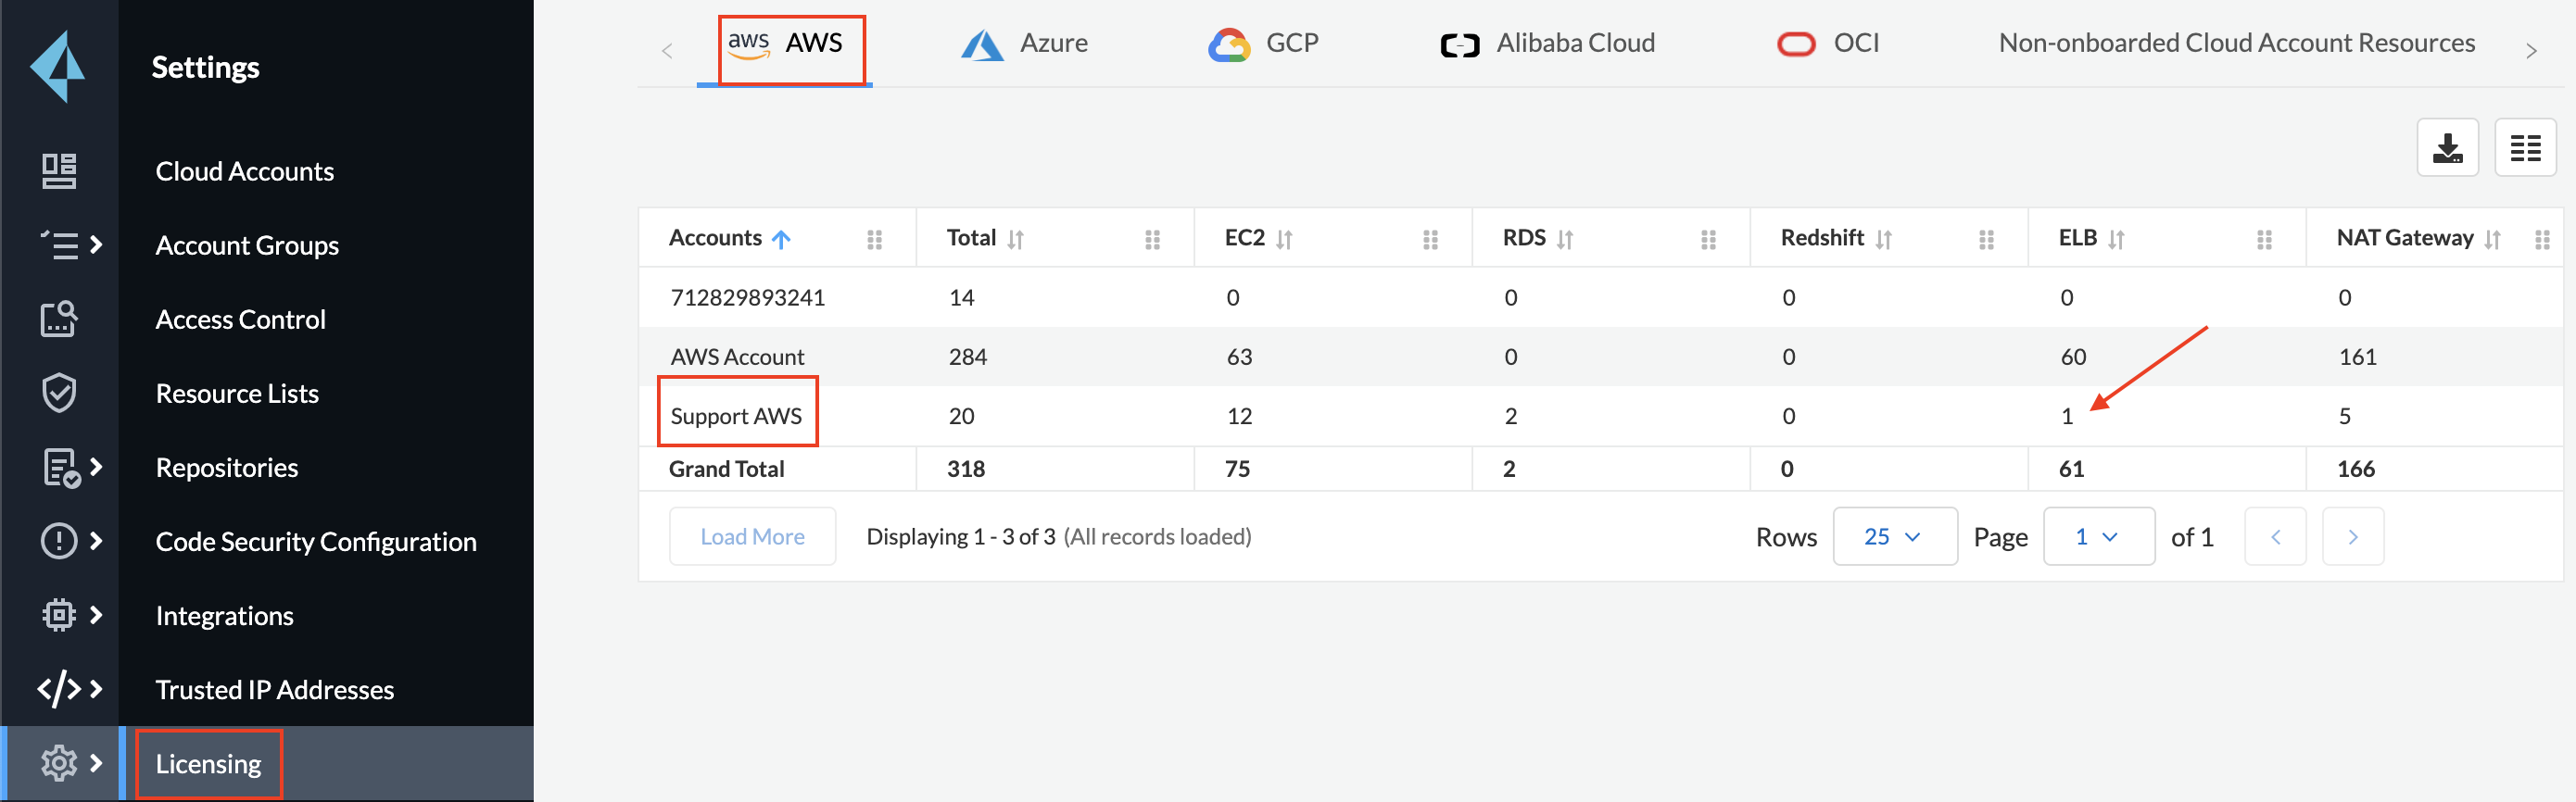Viewport: 2576px width, 802px height.
Task: Click the Prisma Cloud logo icon
Action: click(x=58, y=66)
